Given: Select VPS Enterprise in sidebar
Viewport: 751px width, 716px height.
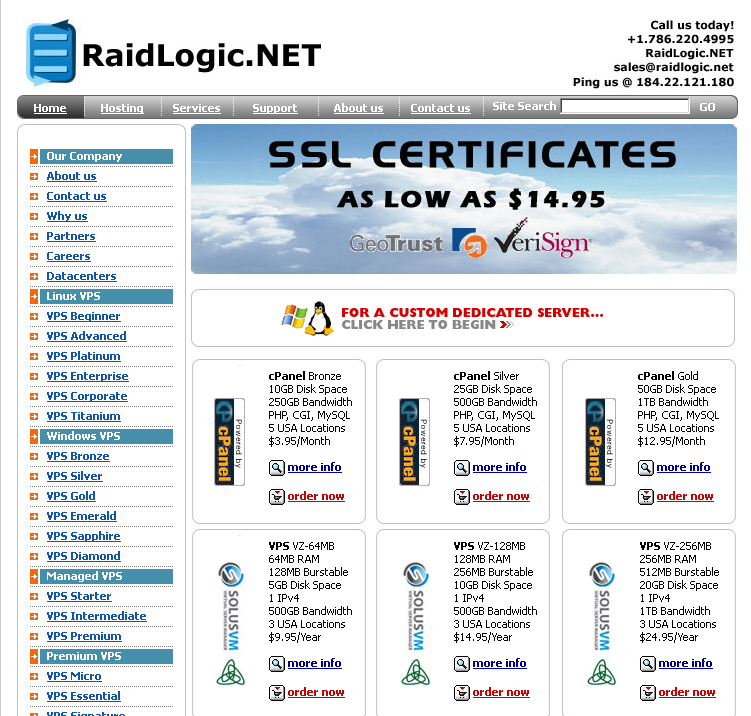Looking at the screenshot, I should point(87,376).
